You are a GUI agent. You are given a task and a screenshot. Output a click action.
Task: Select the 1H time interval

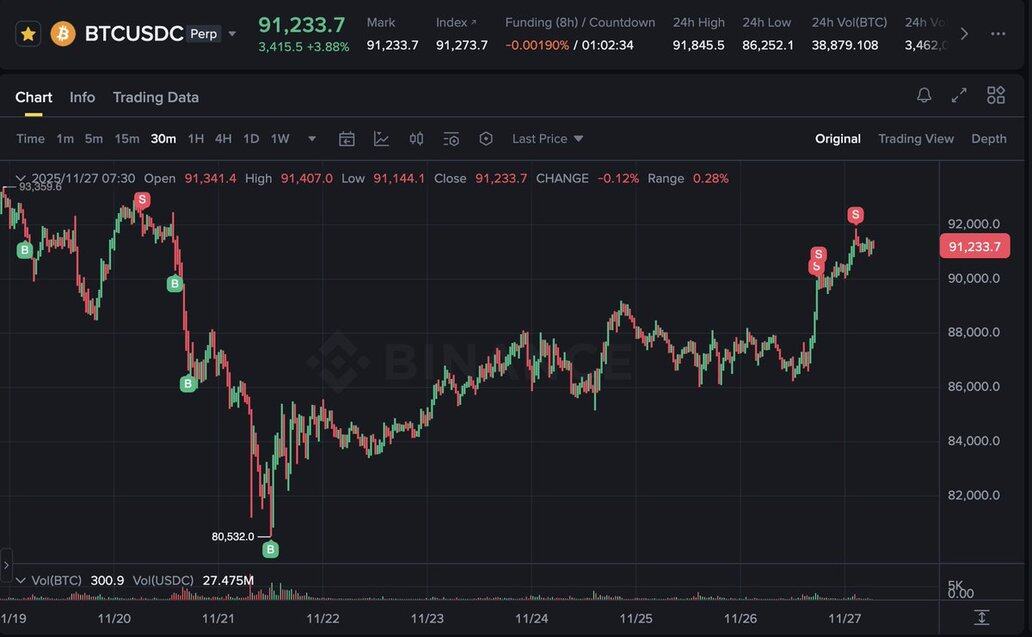point(196,139)
